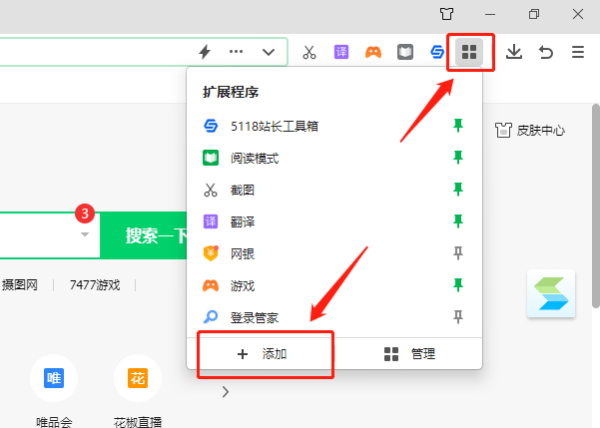Open the hamburger main menu

tap(578, 52)
